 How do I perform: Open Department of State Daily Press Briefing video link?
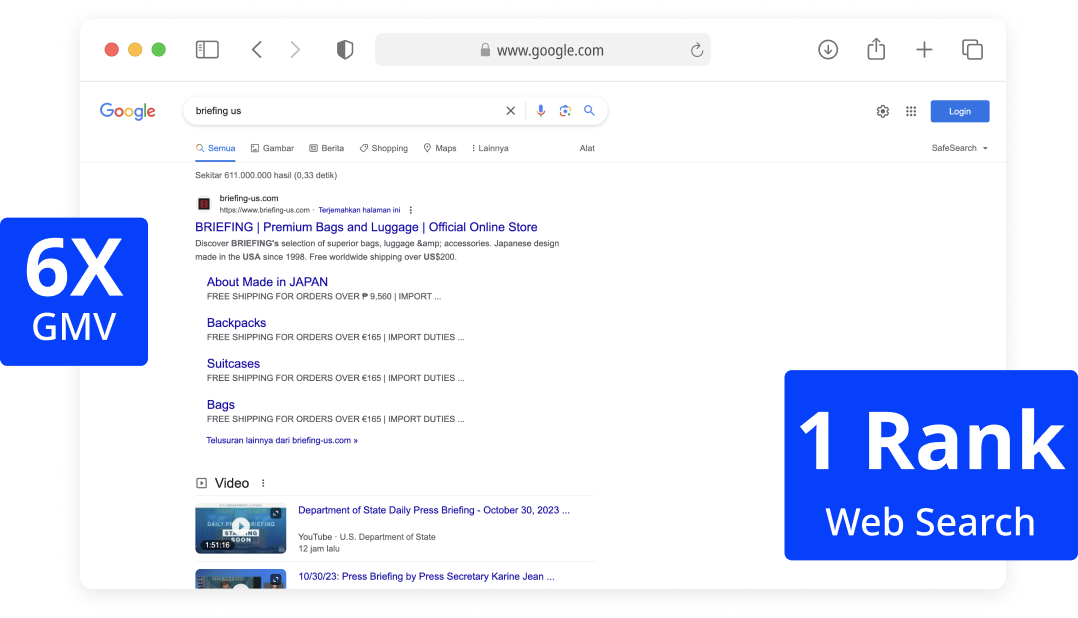(434, 510)
